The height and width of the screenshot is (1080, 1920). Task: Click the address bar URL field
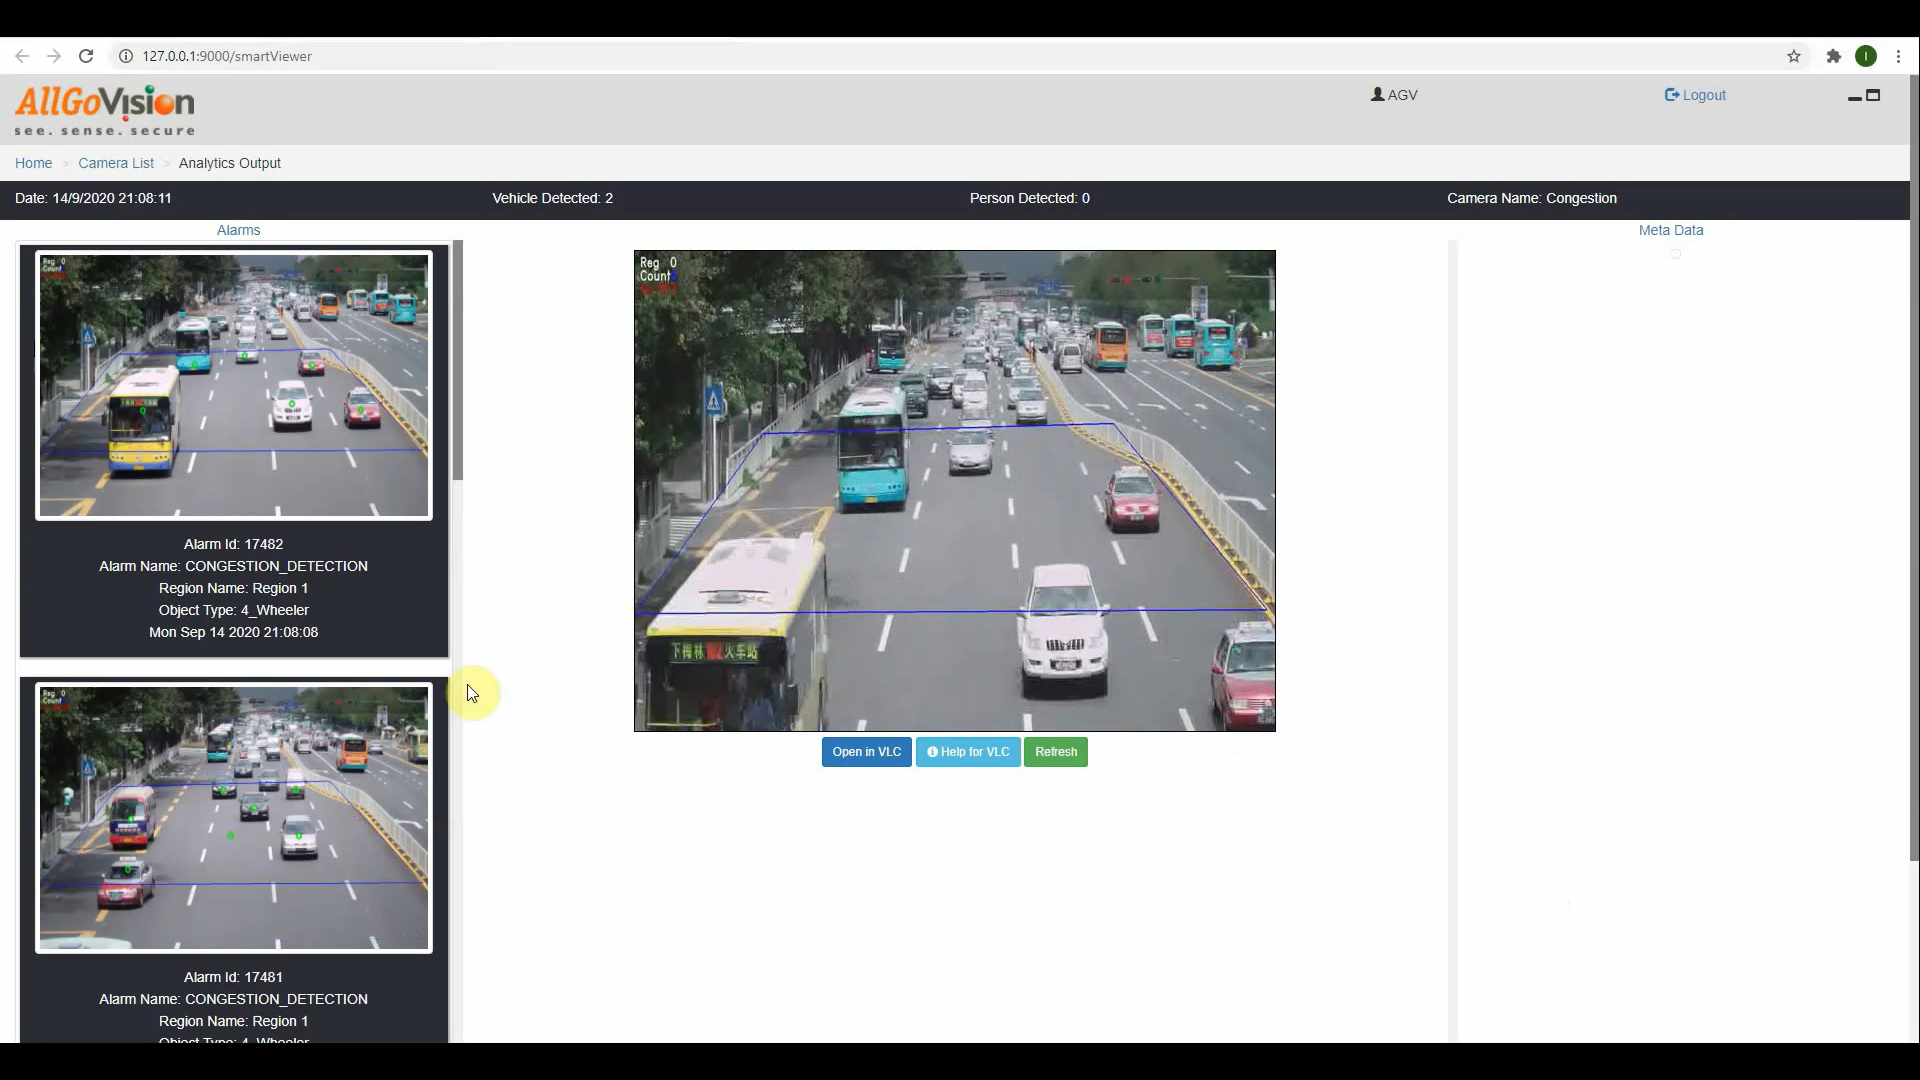point(950,56)
